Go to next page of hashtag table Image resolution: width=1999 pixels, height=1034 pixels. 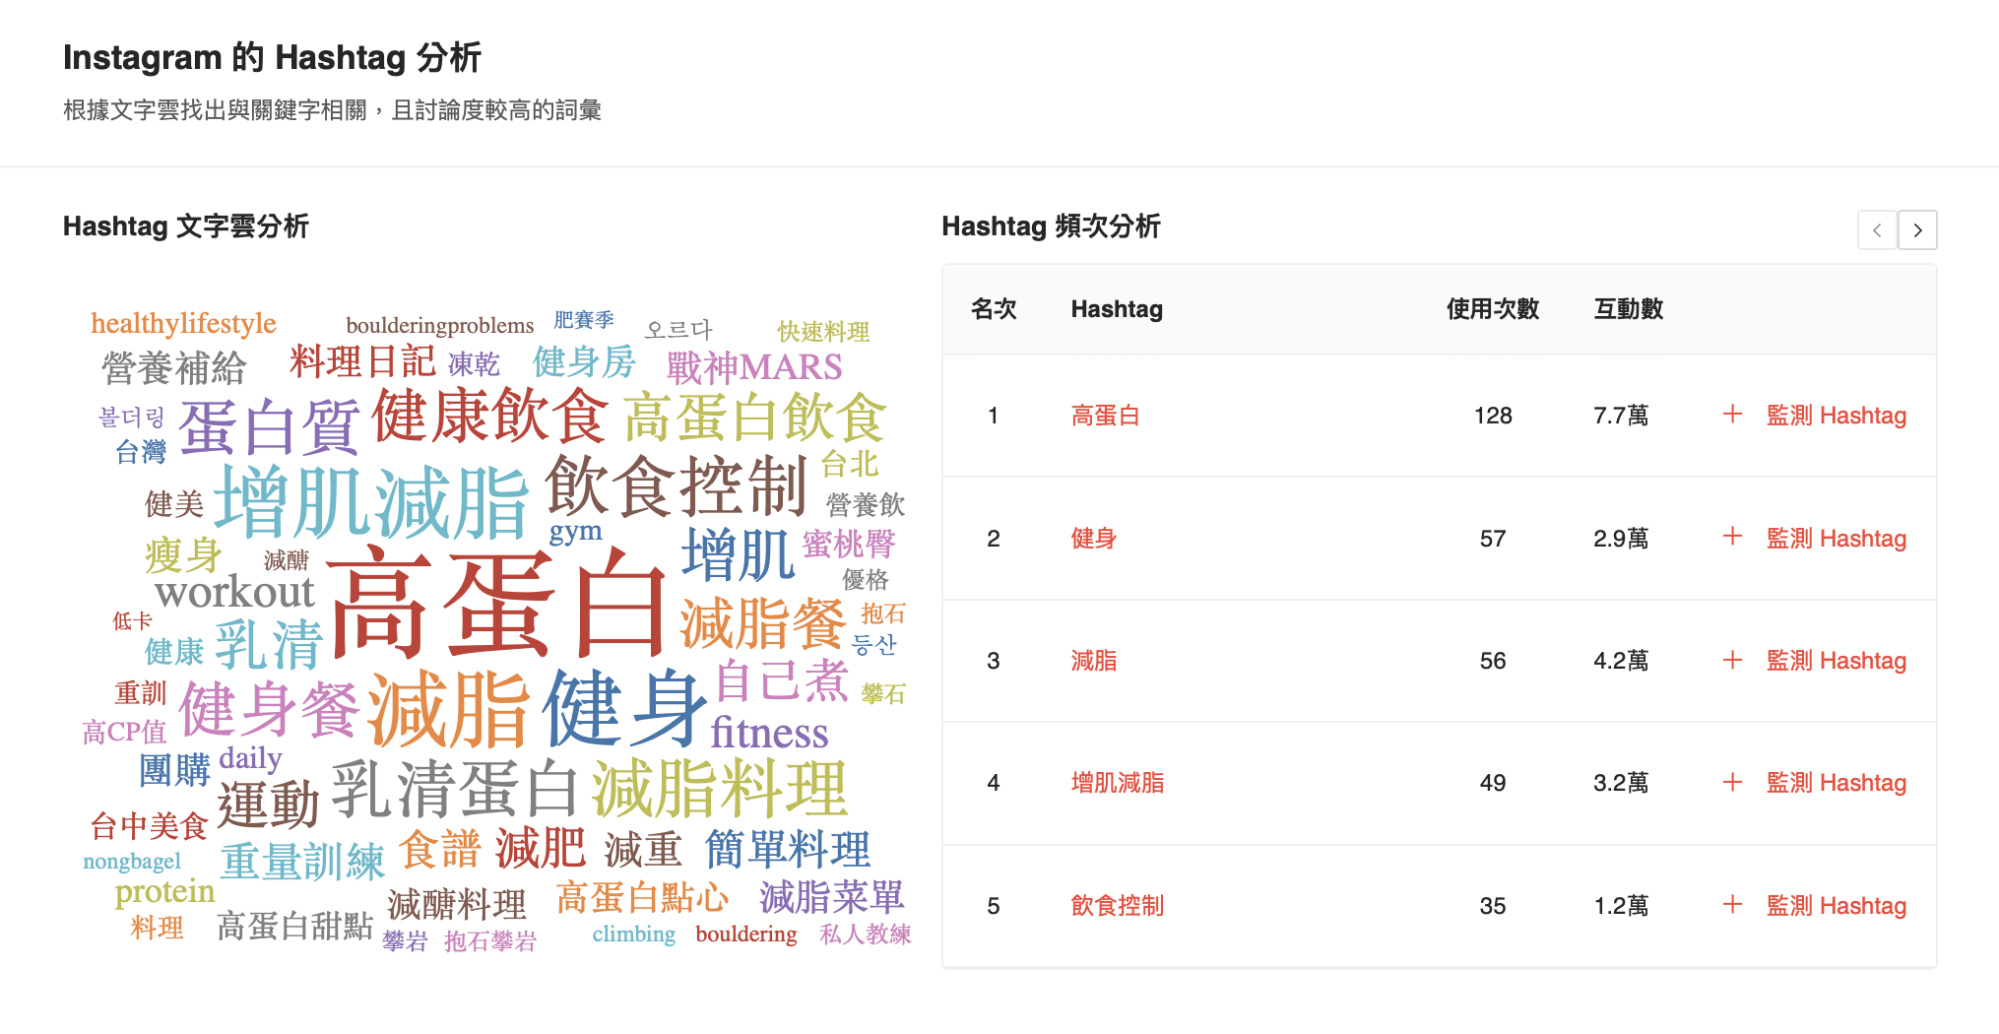pos(1917,230)
